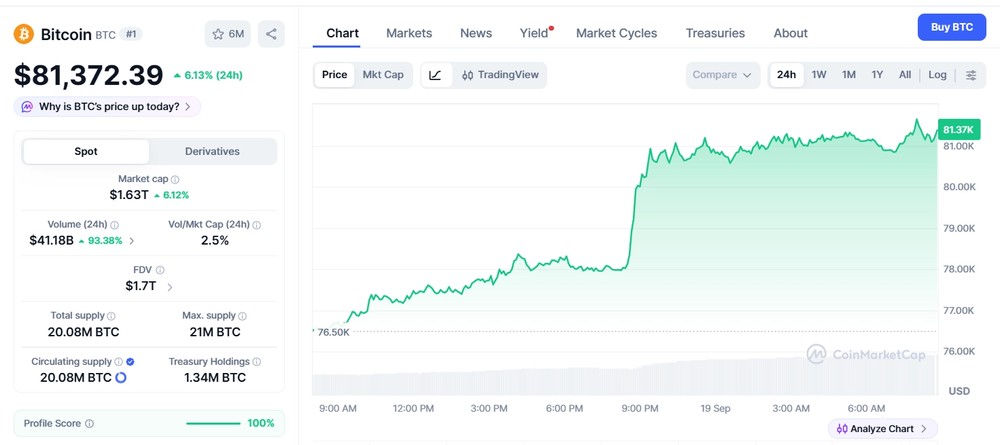Click the Total supply info icon
The image size is (1000, 445).
click(x=112, y=316)
